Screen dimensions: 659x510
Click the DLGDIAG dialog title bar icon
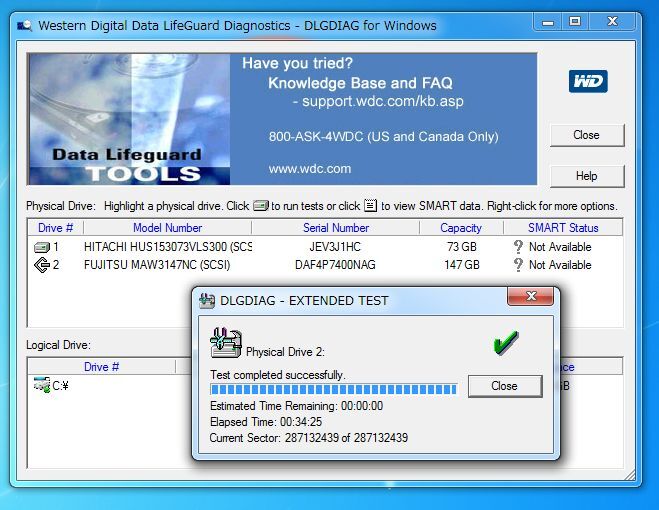208,300
